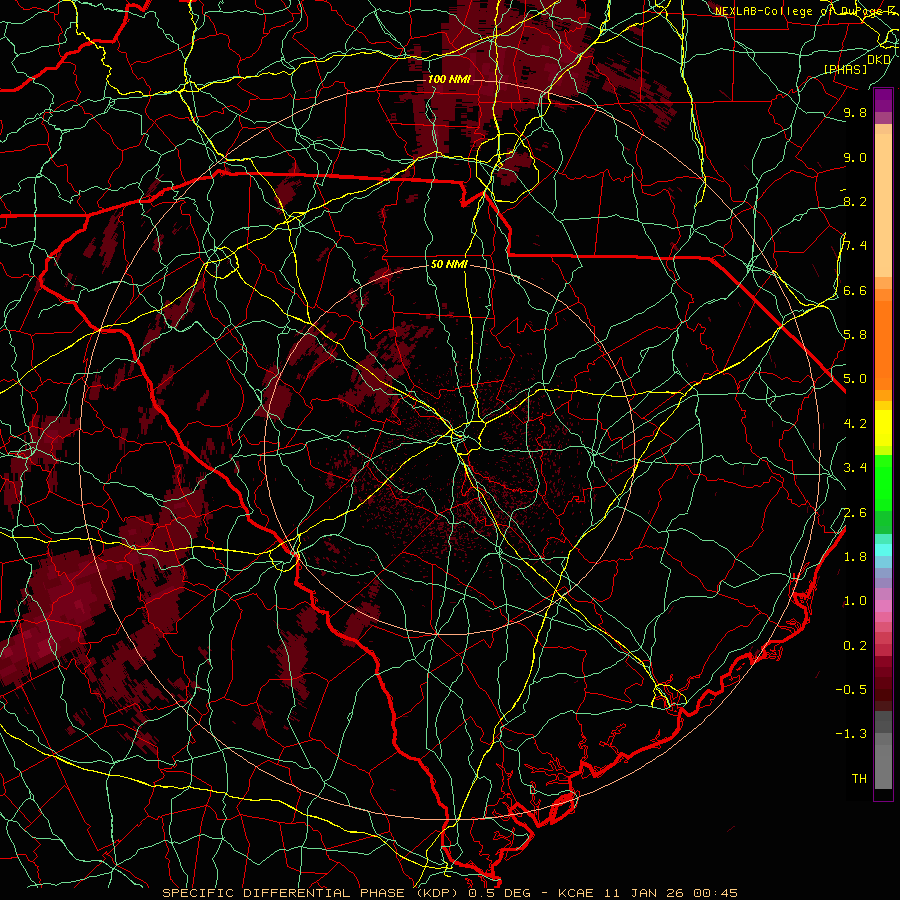Click the 7.4 value on the color scale
Image resolution: width=900 pixels, height=900 pixels.
coord(855,246)
